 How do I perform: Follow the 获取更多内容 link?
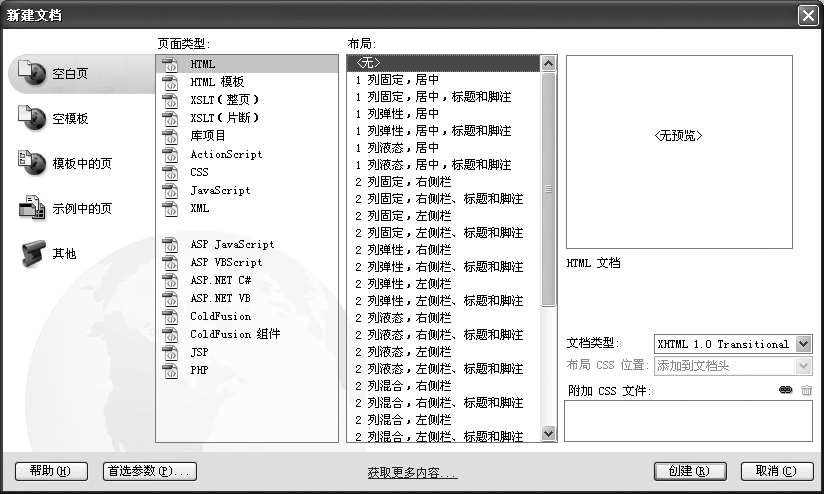[411, 473]
